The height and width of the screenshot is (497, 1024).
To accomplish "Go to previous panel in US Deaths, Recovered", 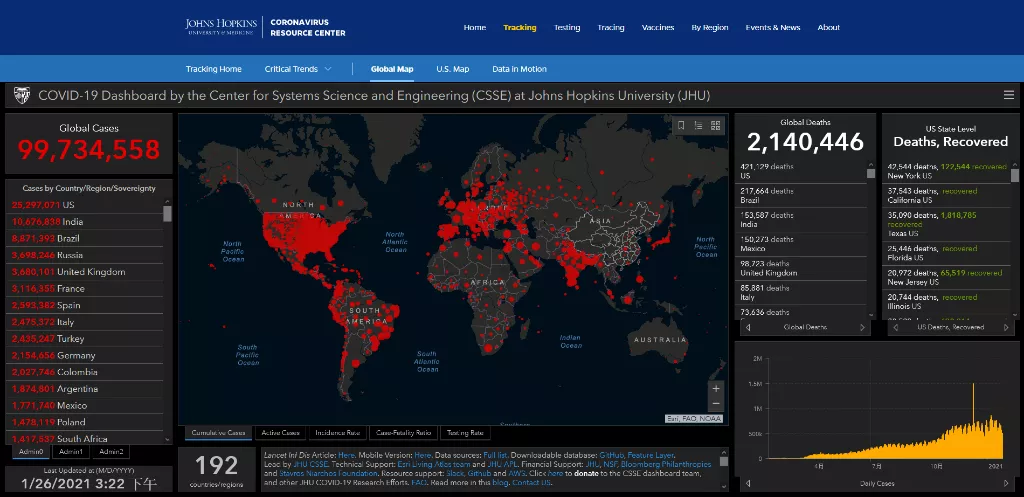I will pos(896,328).
